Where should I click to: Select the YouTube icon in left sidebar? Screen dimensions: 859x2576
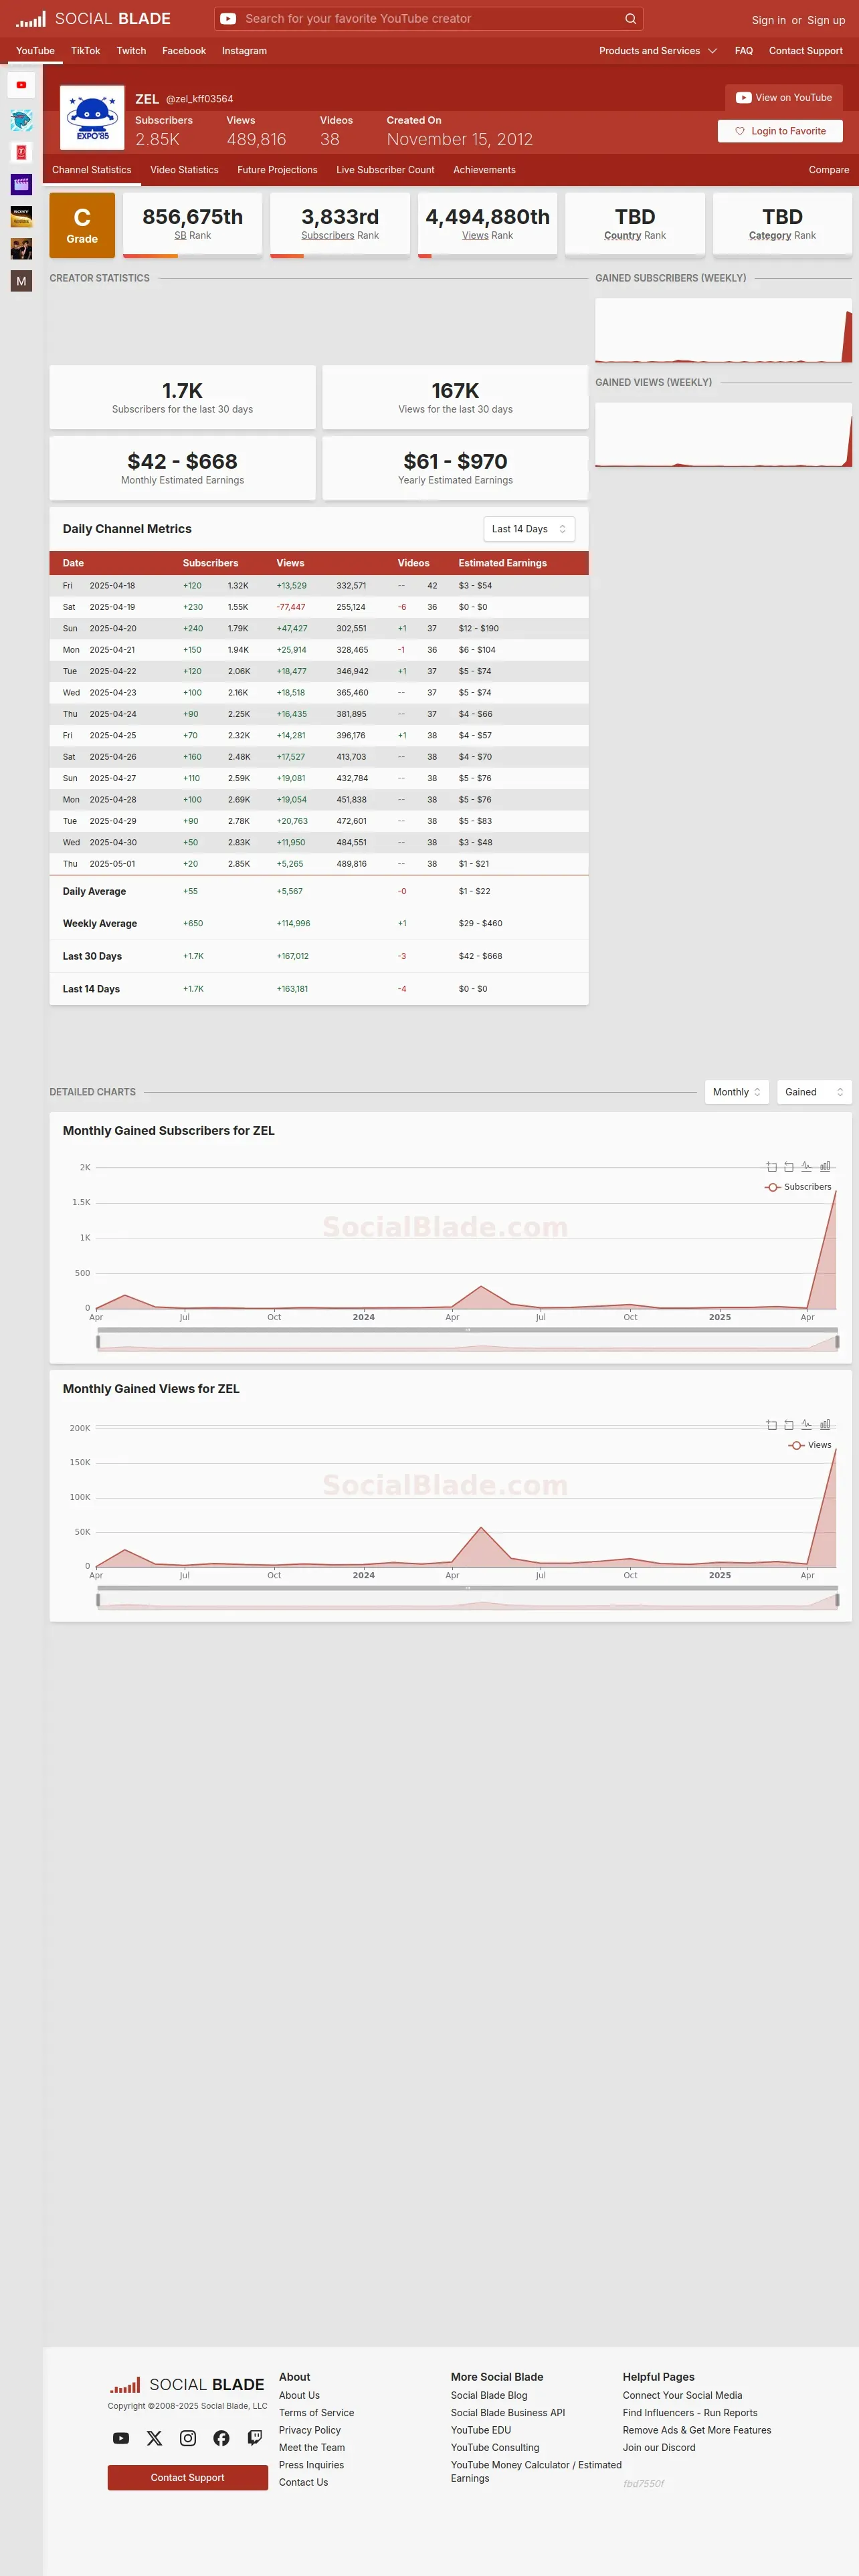tap(21, 85)
